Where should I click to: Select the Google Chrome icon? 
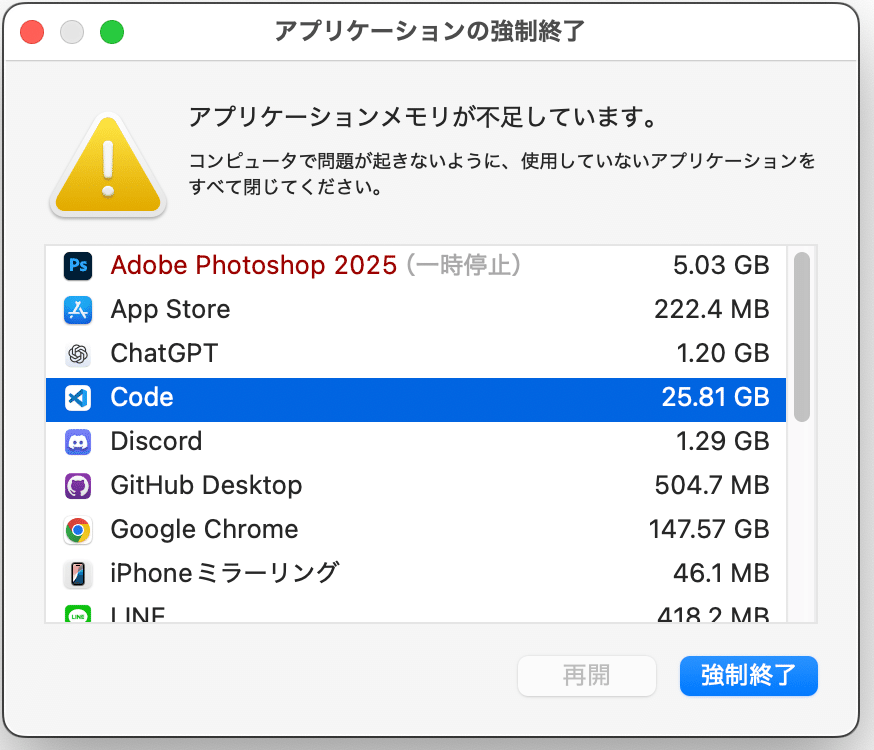coord(78,530)
